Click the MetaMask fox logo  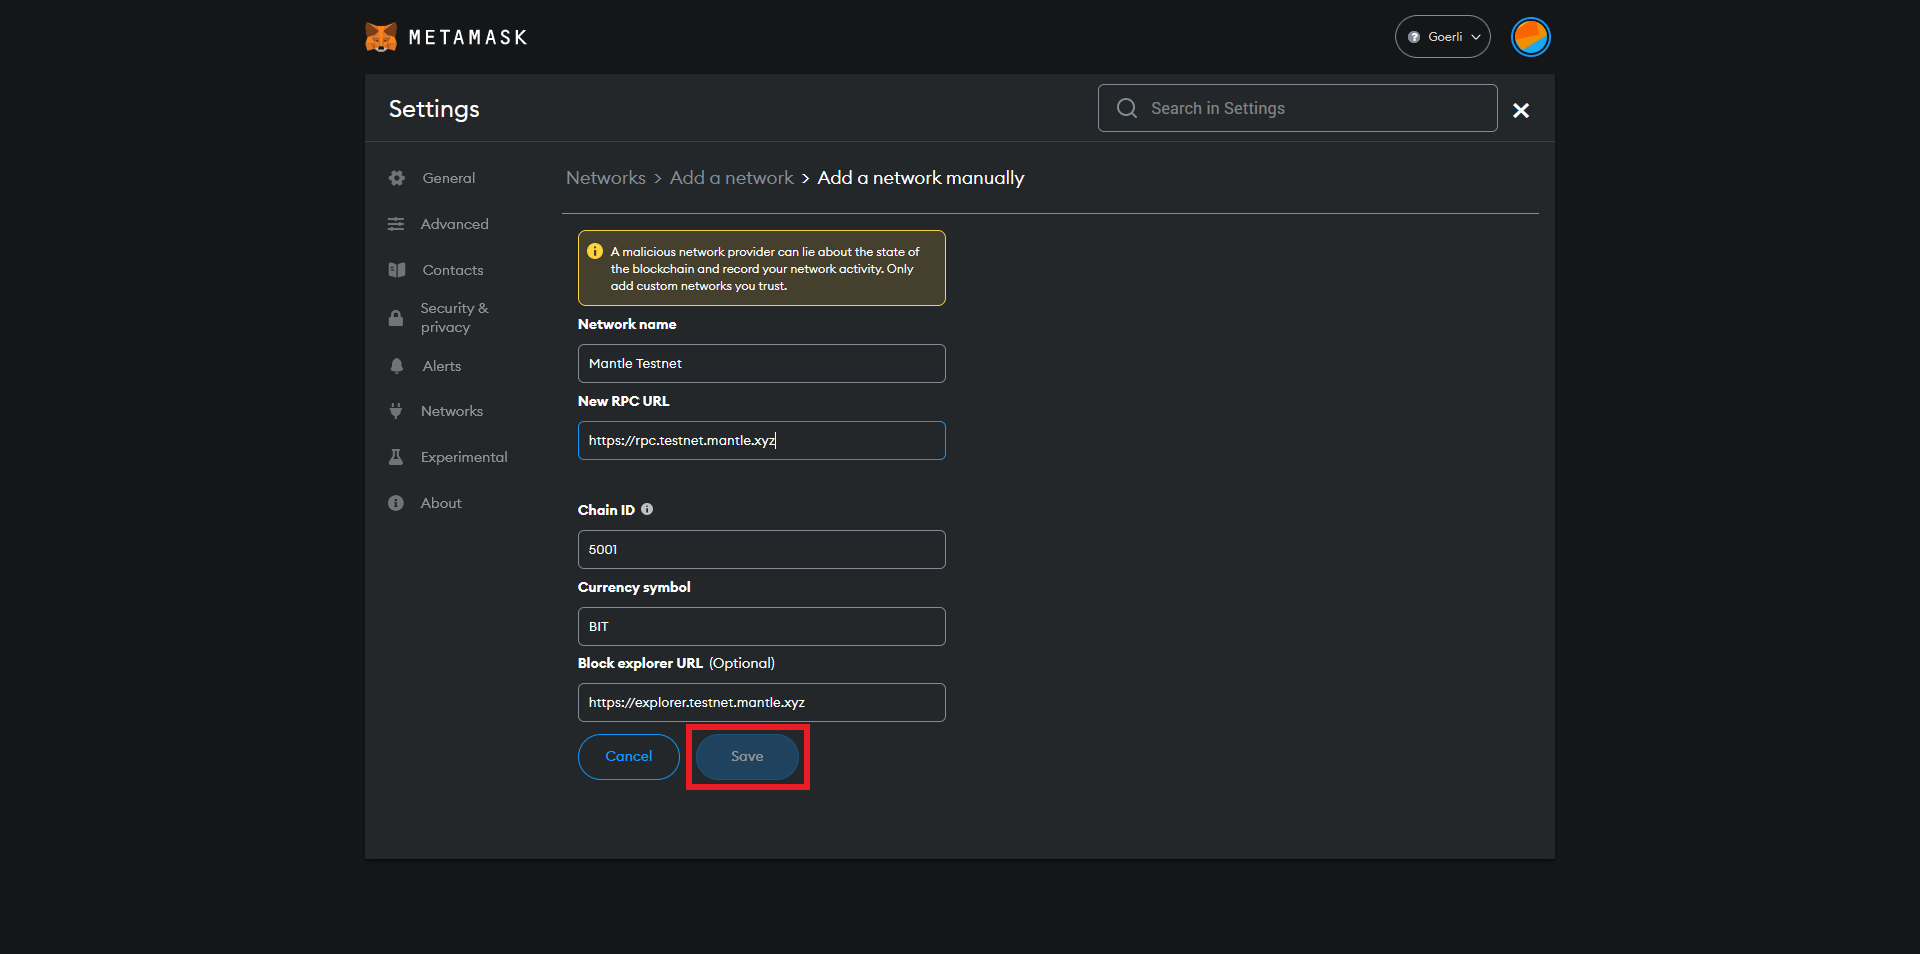point(381,37)
